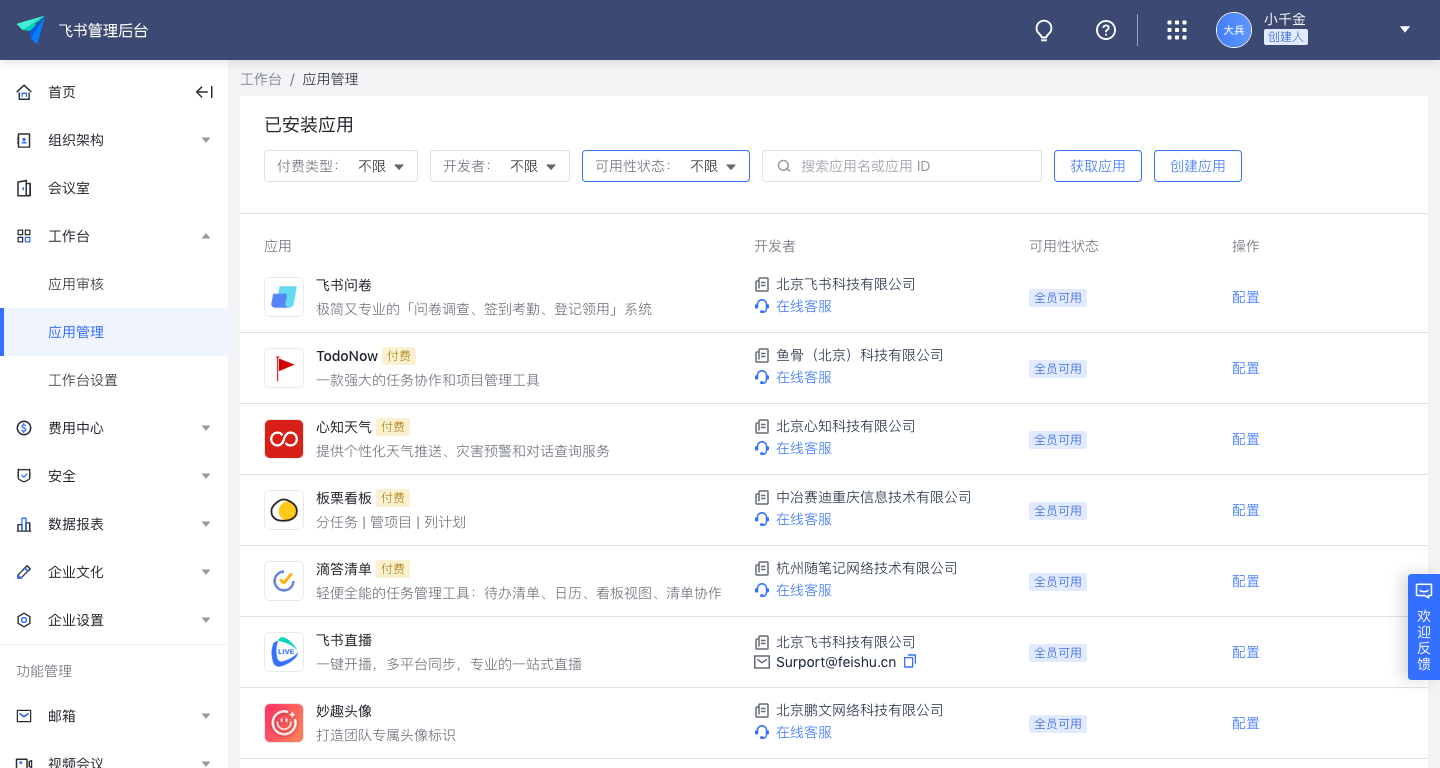Expand the 邮箱 section arrow

tap(206, 716)
